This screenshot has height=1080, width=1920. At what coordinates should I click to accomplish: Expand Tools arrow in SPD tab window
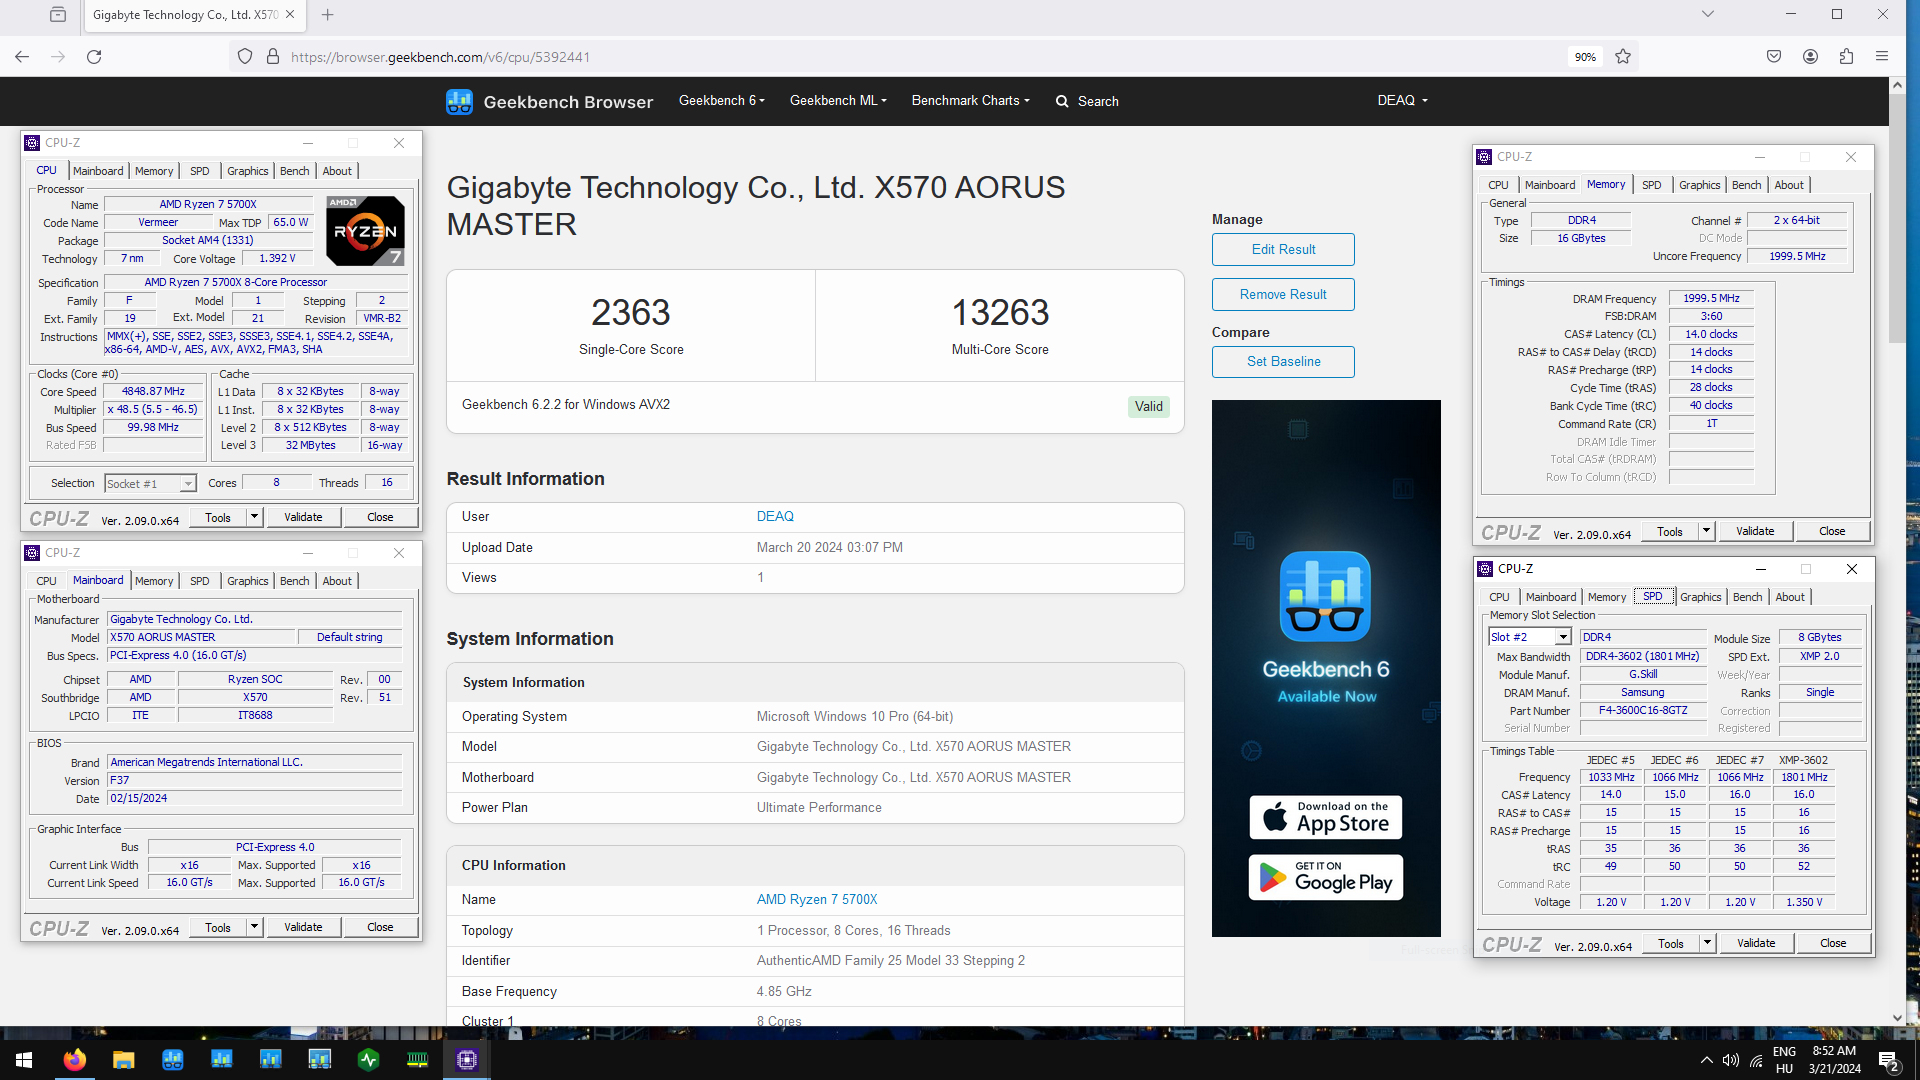1708,943
